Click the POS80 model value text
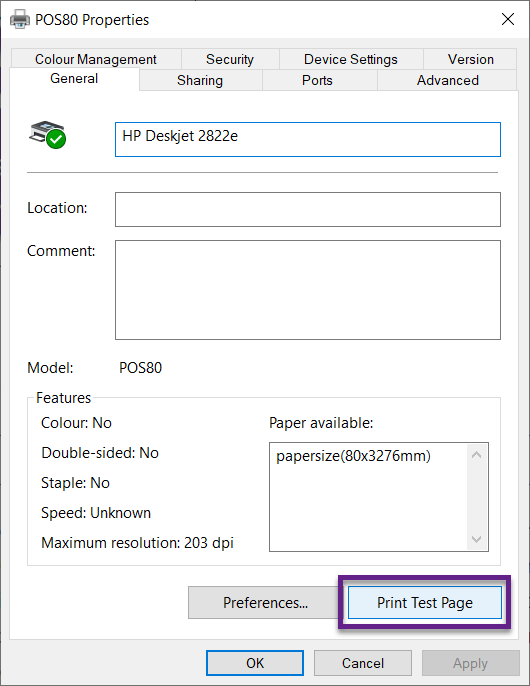This screenshot has width=530, height=686. (x=140, y=368)
